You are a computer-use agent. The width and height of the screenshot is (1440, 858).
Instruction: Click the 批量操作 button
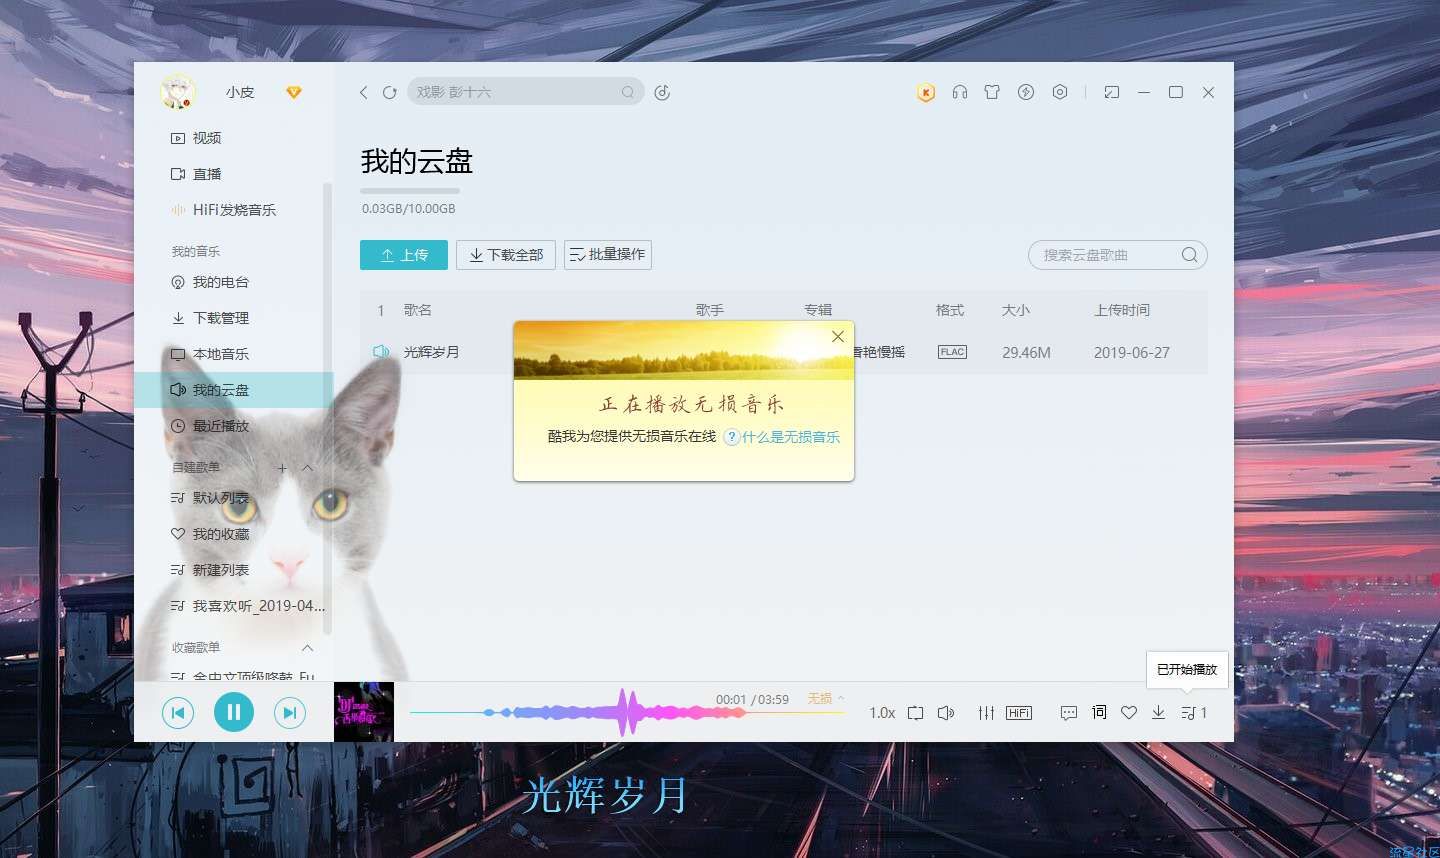(608, 255)
